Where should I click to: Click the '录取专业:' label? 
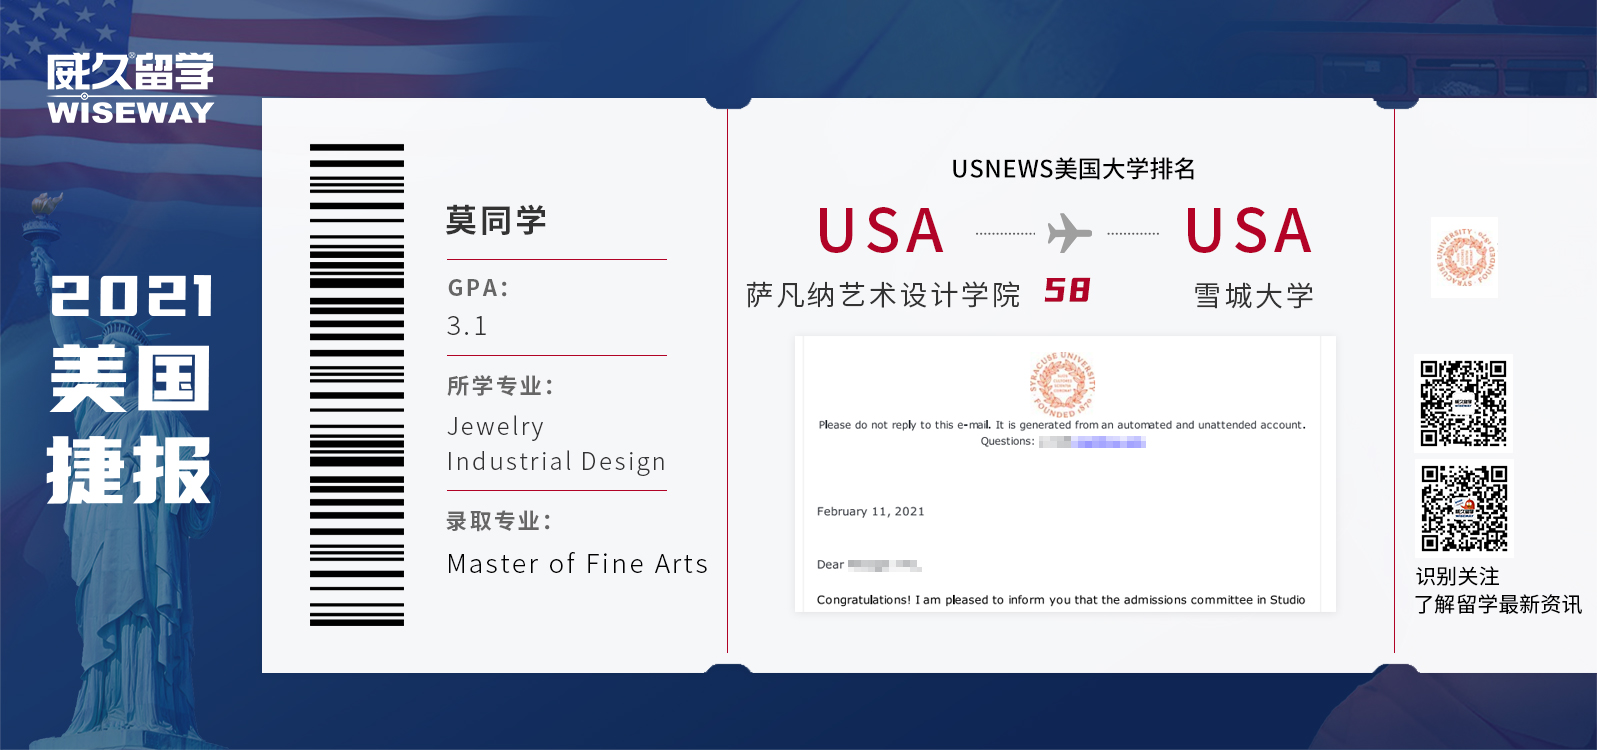499,521
